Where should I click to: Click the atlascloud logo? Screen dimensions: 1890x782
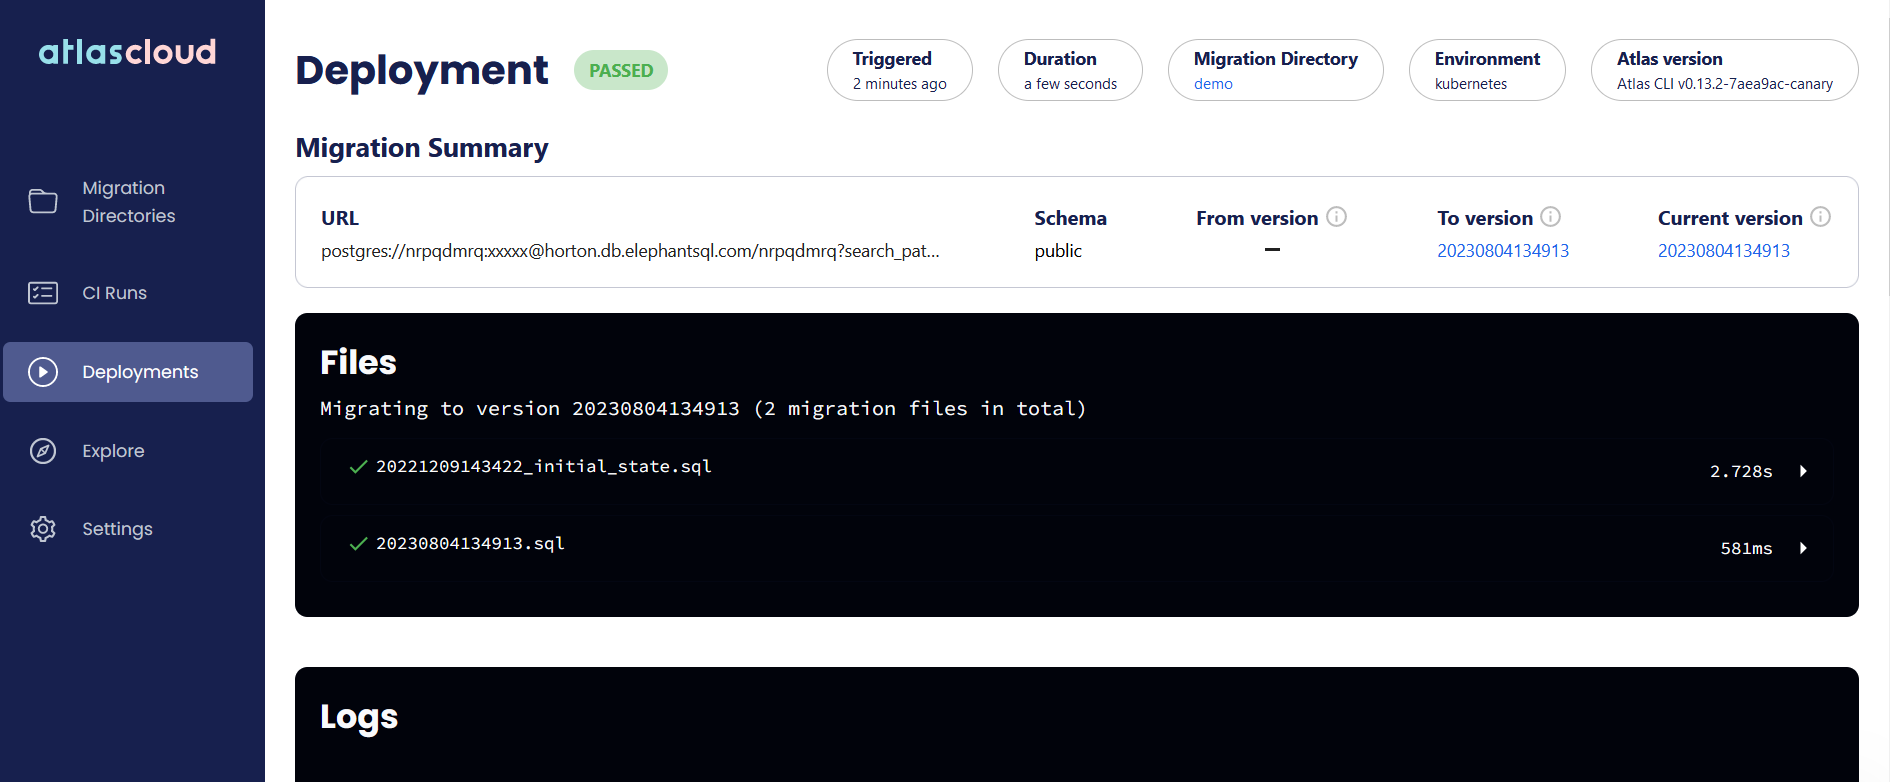[127, 51]
